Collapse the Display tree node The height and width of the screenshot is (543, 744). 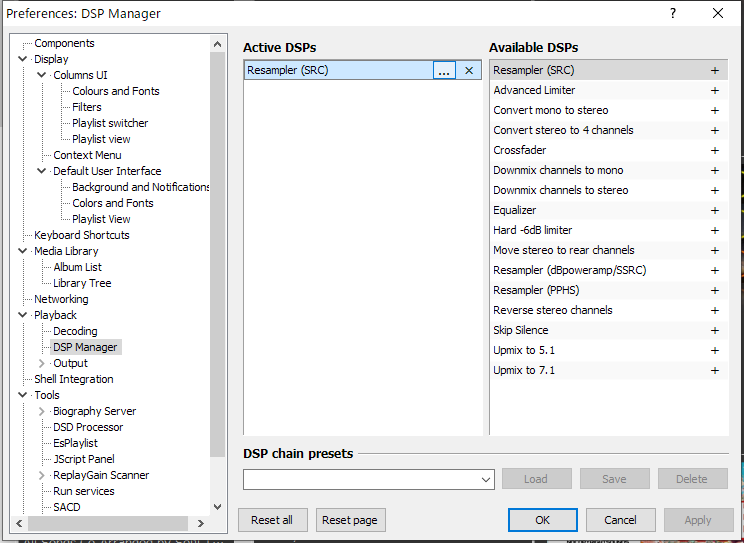coord(23,59)
